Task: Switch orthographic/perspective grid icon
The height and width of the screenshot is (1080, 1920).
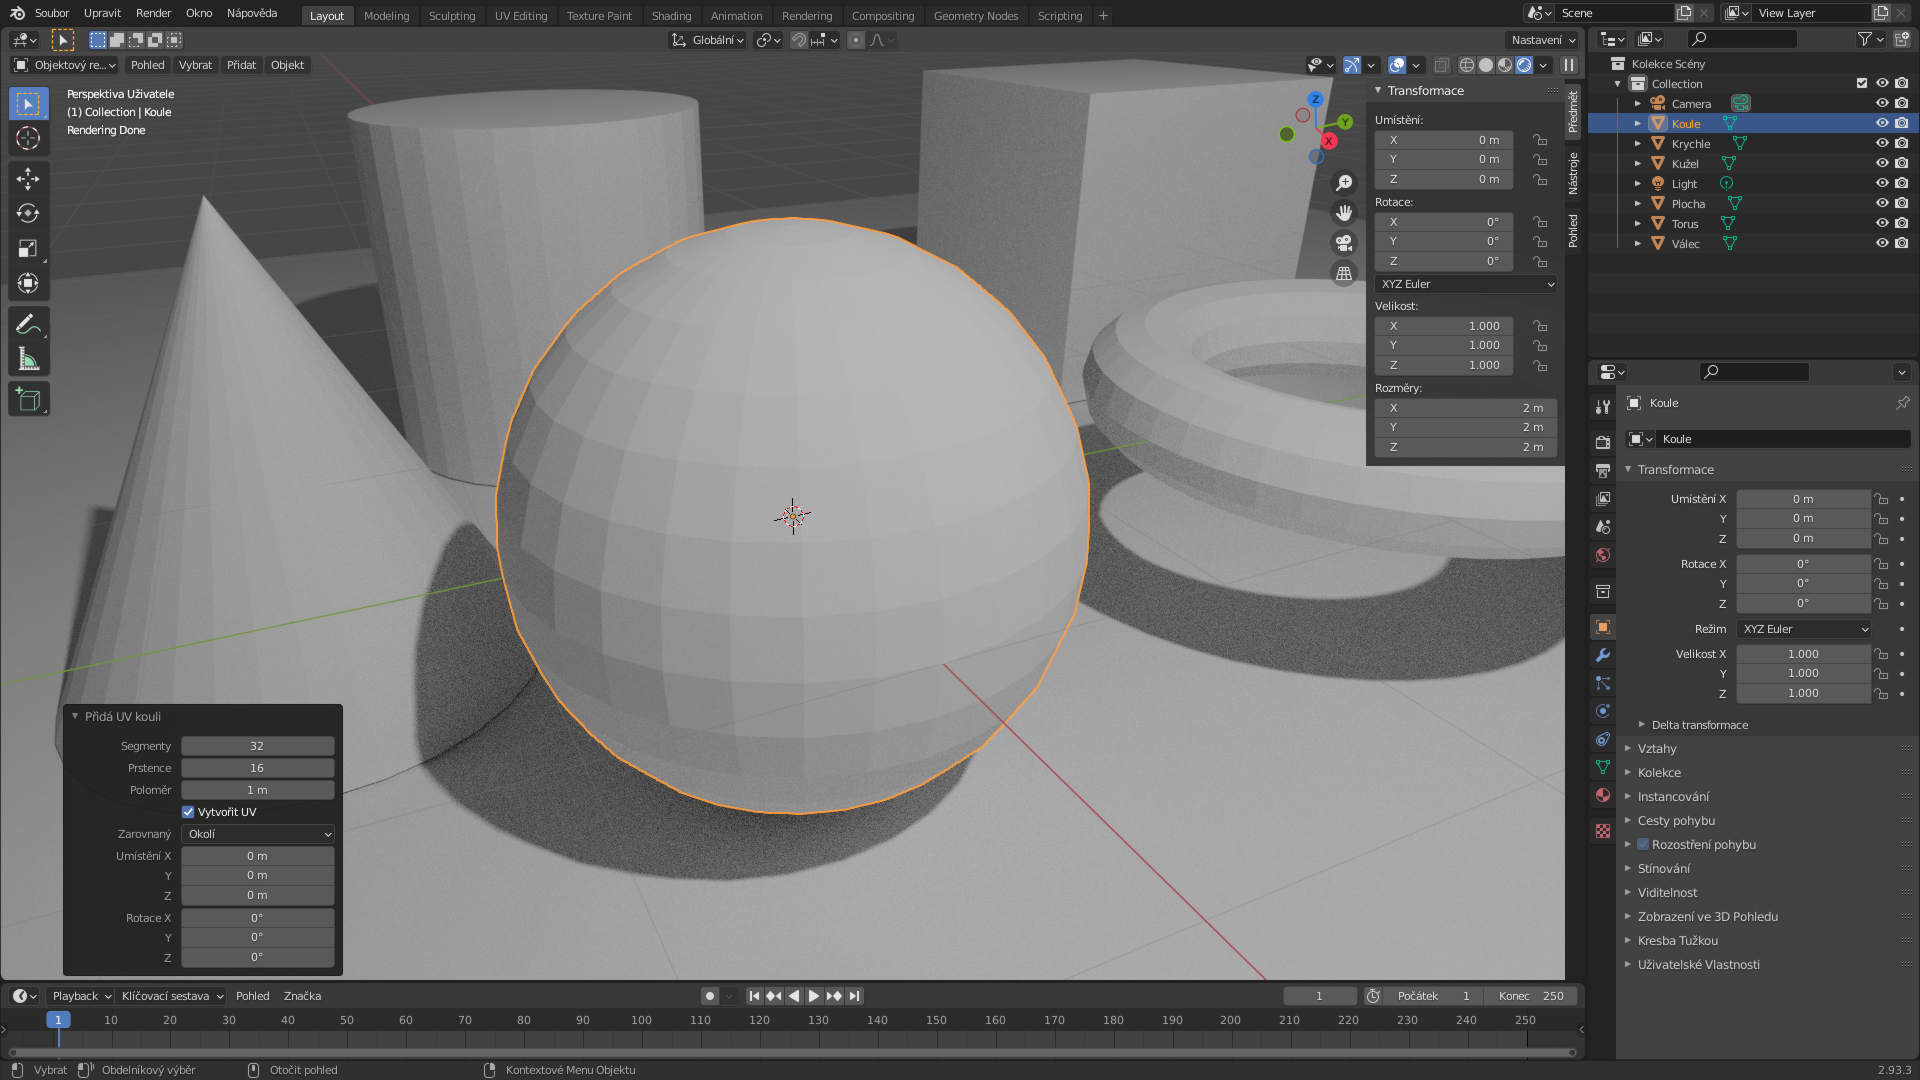Action: [1344, 273]
